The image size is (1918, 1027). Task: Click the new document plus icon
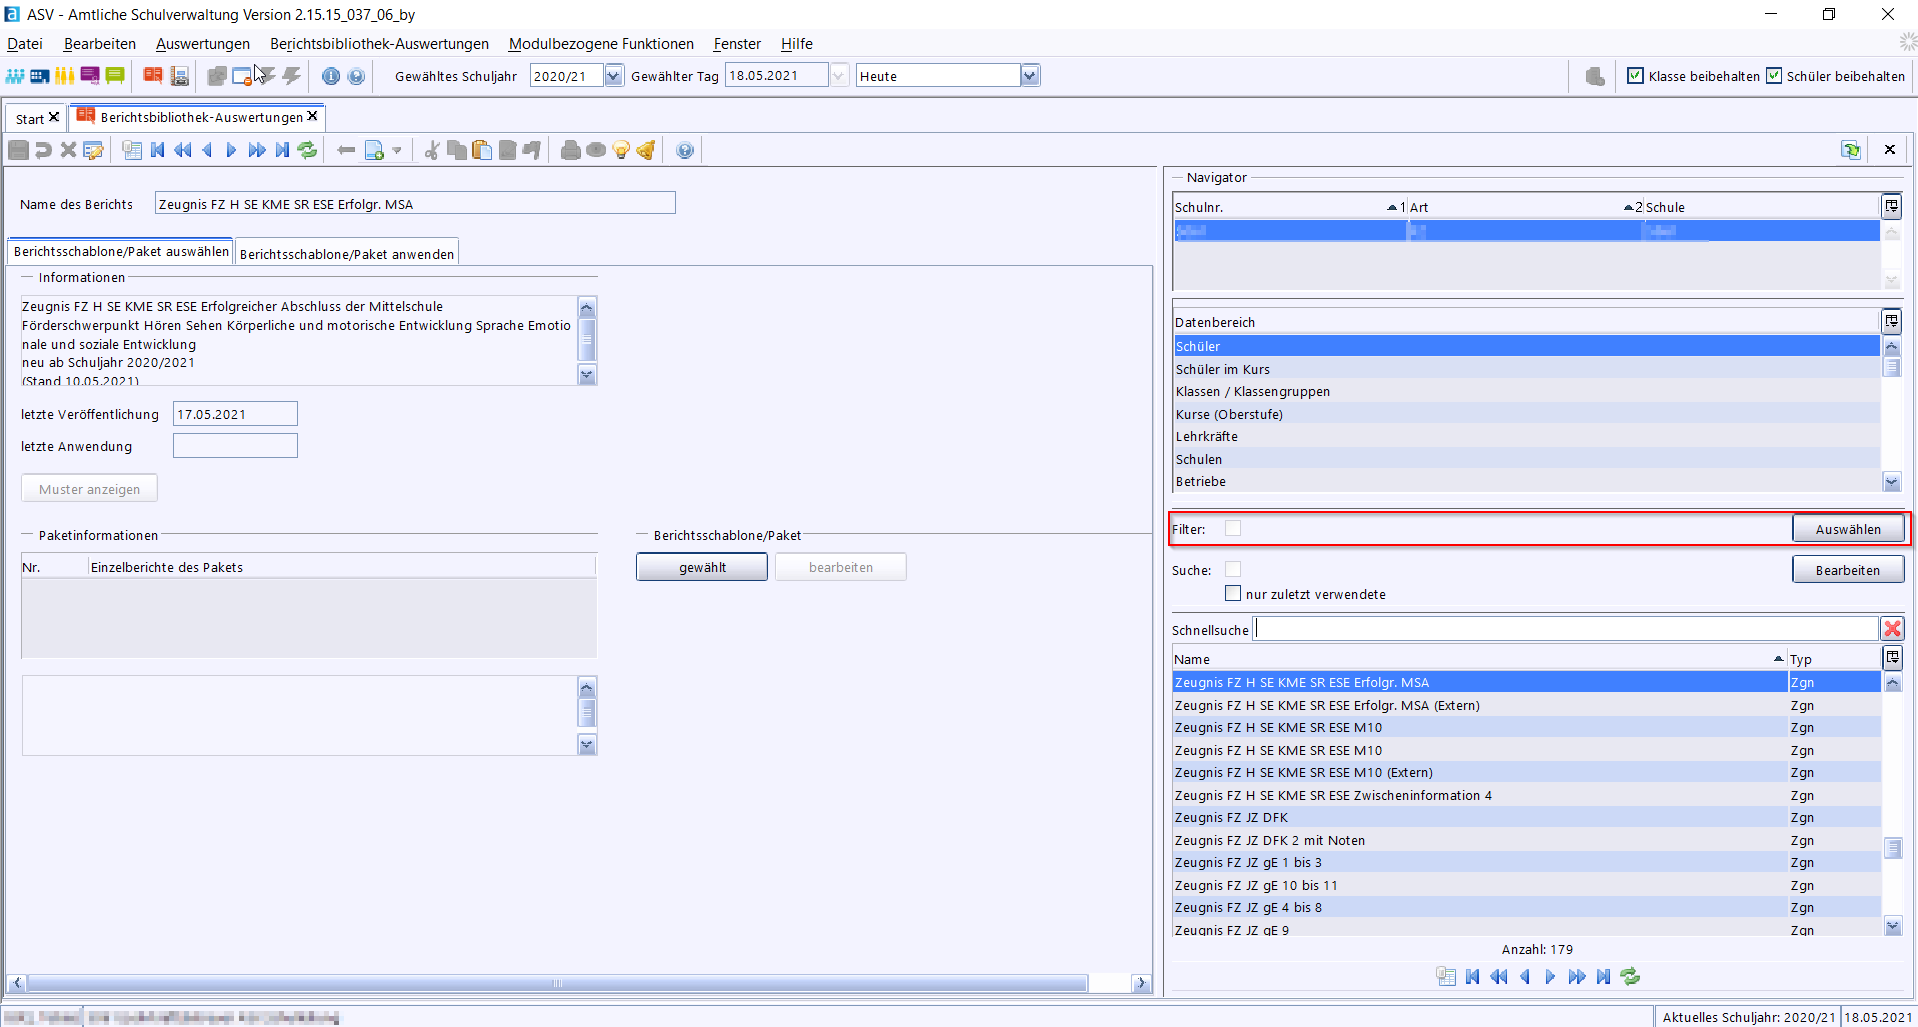(x=374, y=150)
